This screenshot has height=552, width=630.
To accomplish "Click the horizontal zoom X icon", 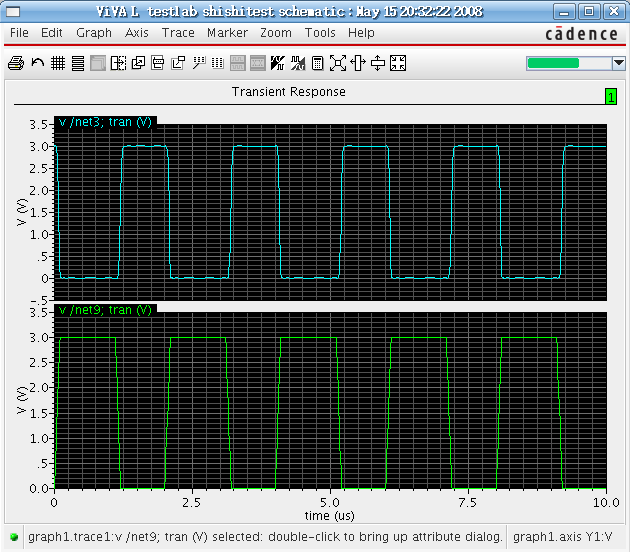I will tap(358, 63).
